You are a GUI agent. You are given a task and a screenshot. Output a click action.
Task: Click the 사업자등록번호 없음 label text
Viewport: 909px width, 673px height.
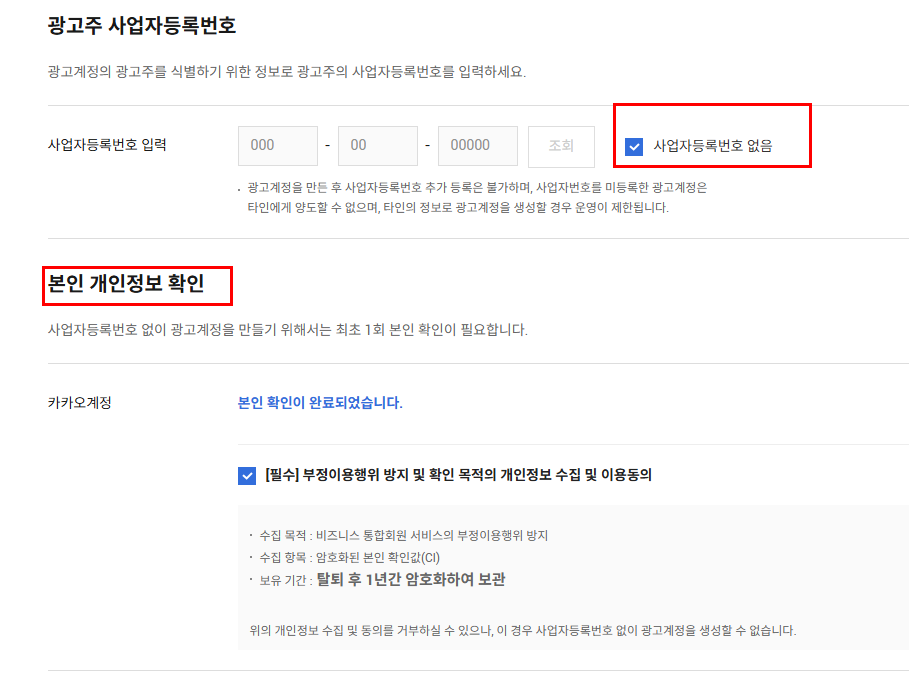click(x=713, y=145)
